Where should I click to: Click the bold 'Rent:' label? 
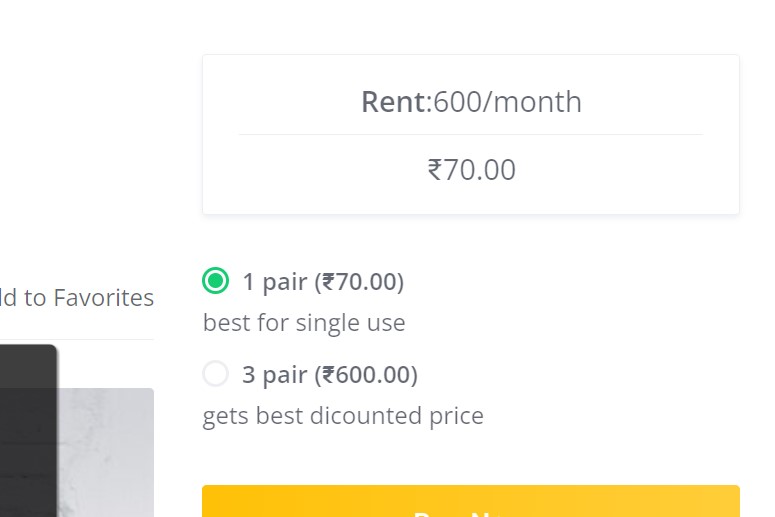(x=397, y=102)
